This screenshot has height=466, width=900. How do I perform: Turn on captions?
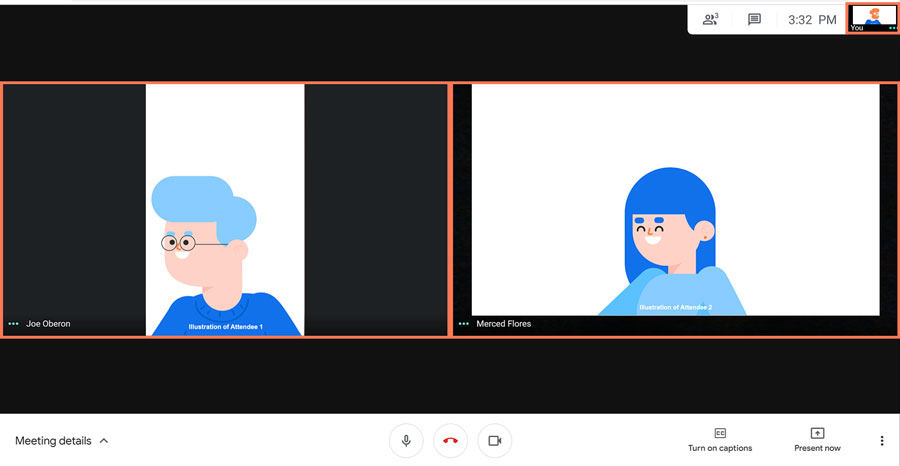(x=720, y=440)
